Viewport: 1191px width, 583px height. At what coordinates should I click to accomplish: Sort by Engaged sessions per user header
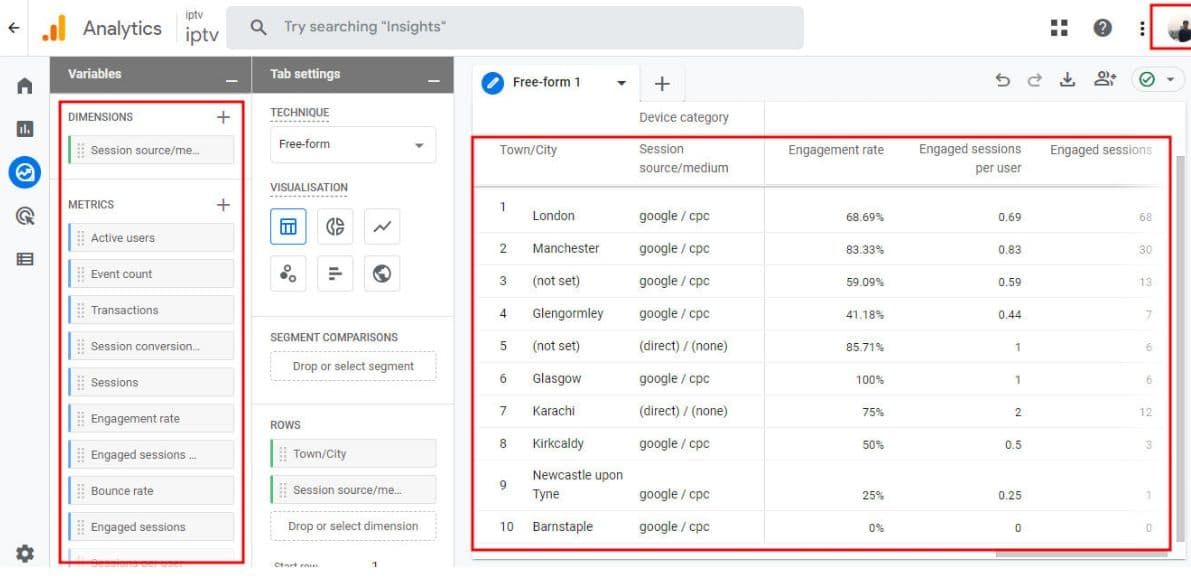(970, 159)
